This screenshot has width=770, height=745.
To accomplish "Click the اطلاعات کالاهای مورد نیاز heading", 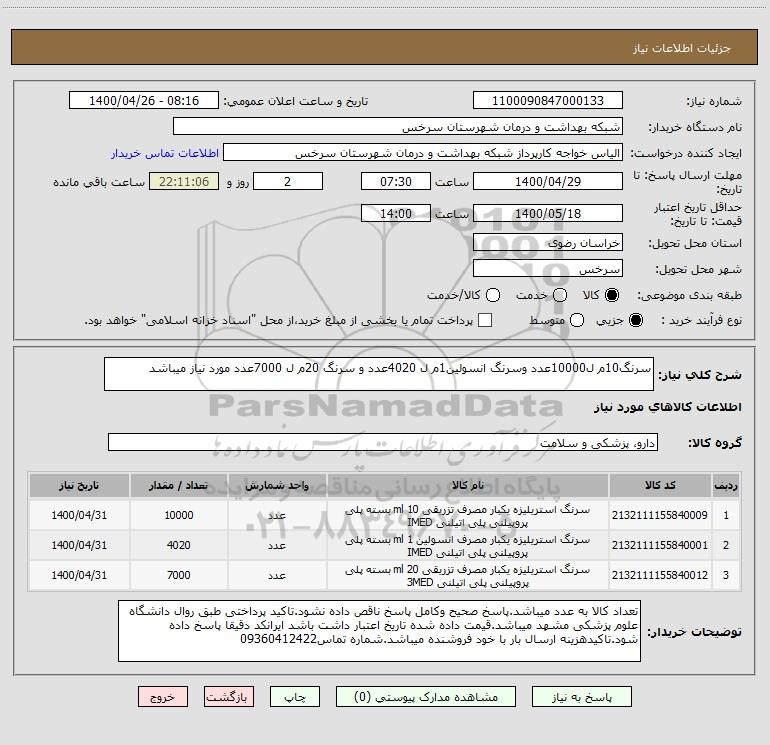I will coord(667,407).
